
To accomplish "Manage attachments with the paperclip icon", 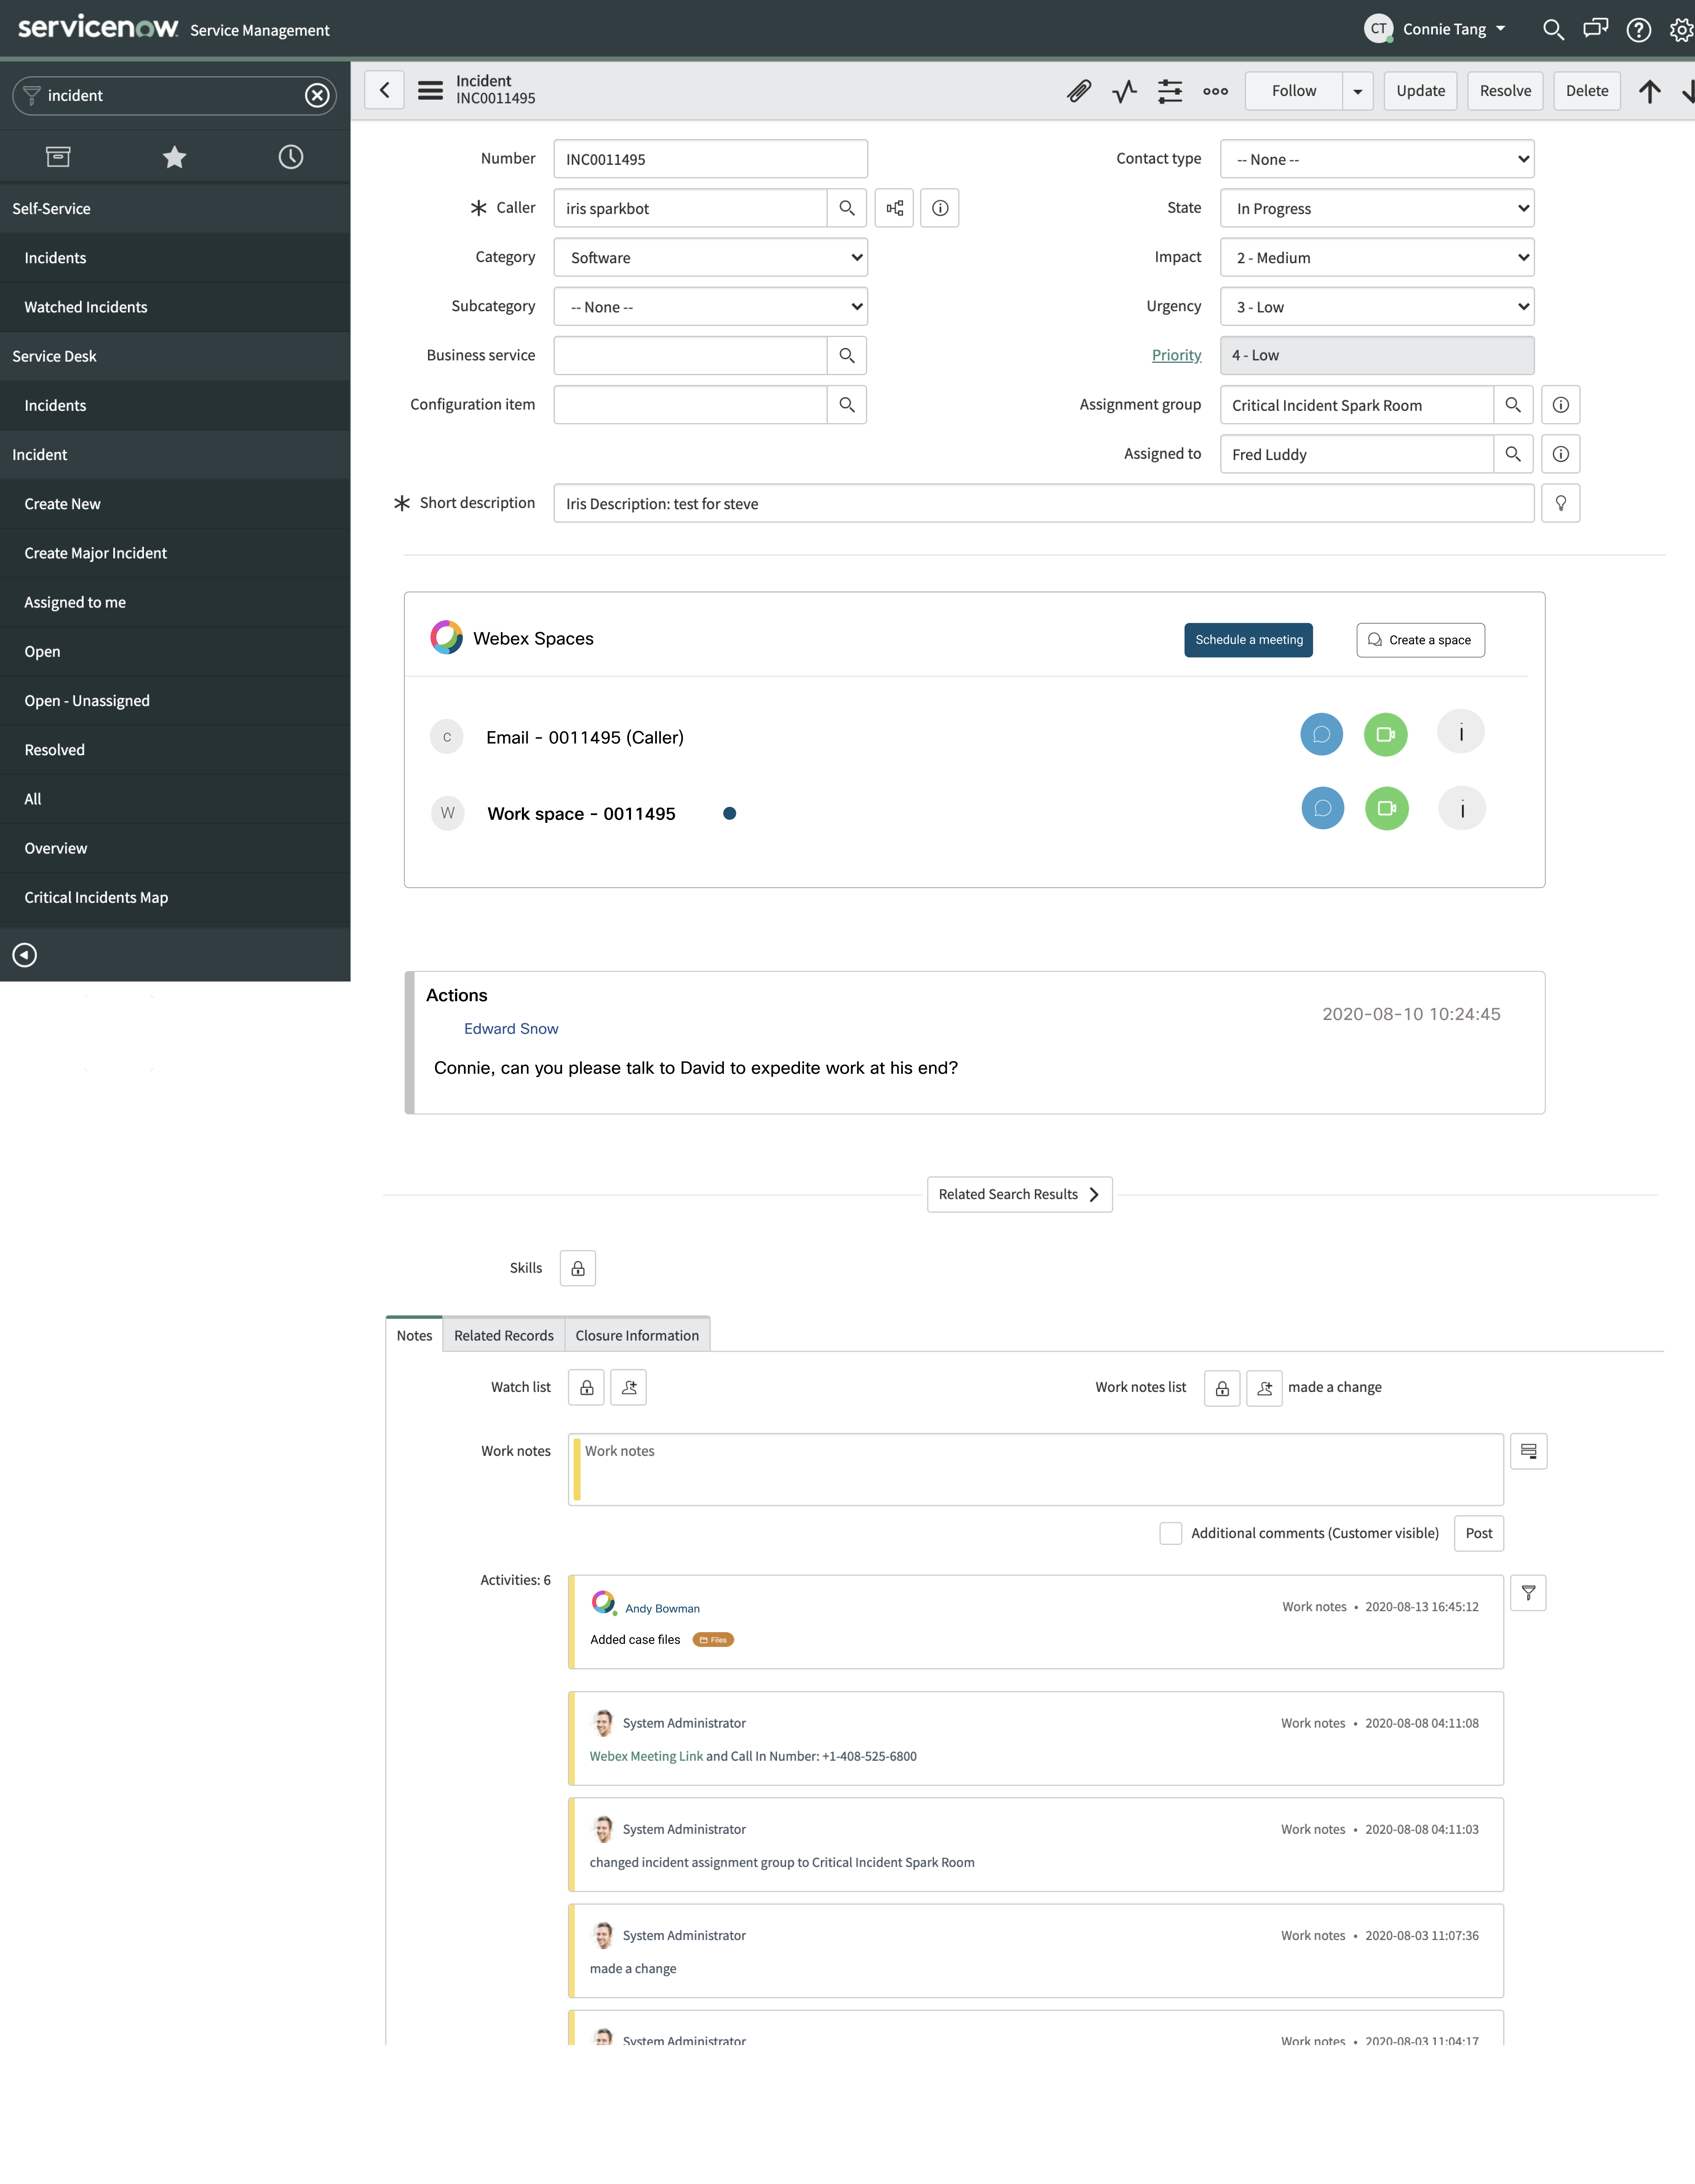I will tap(1079, 91).
